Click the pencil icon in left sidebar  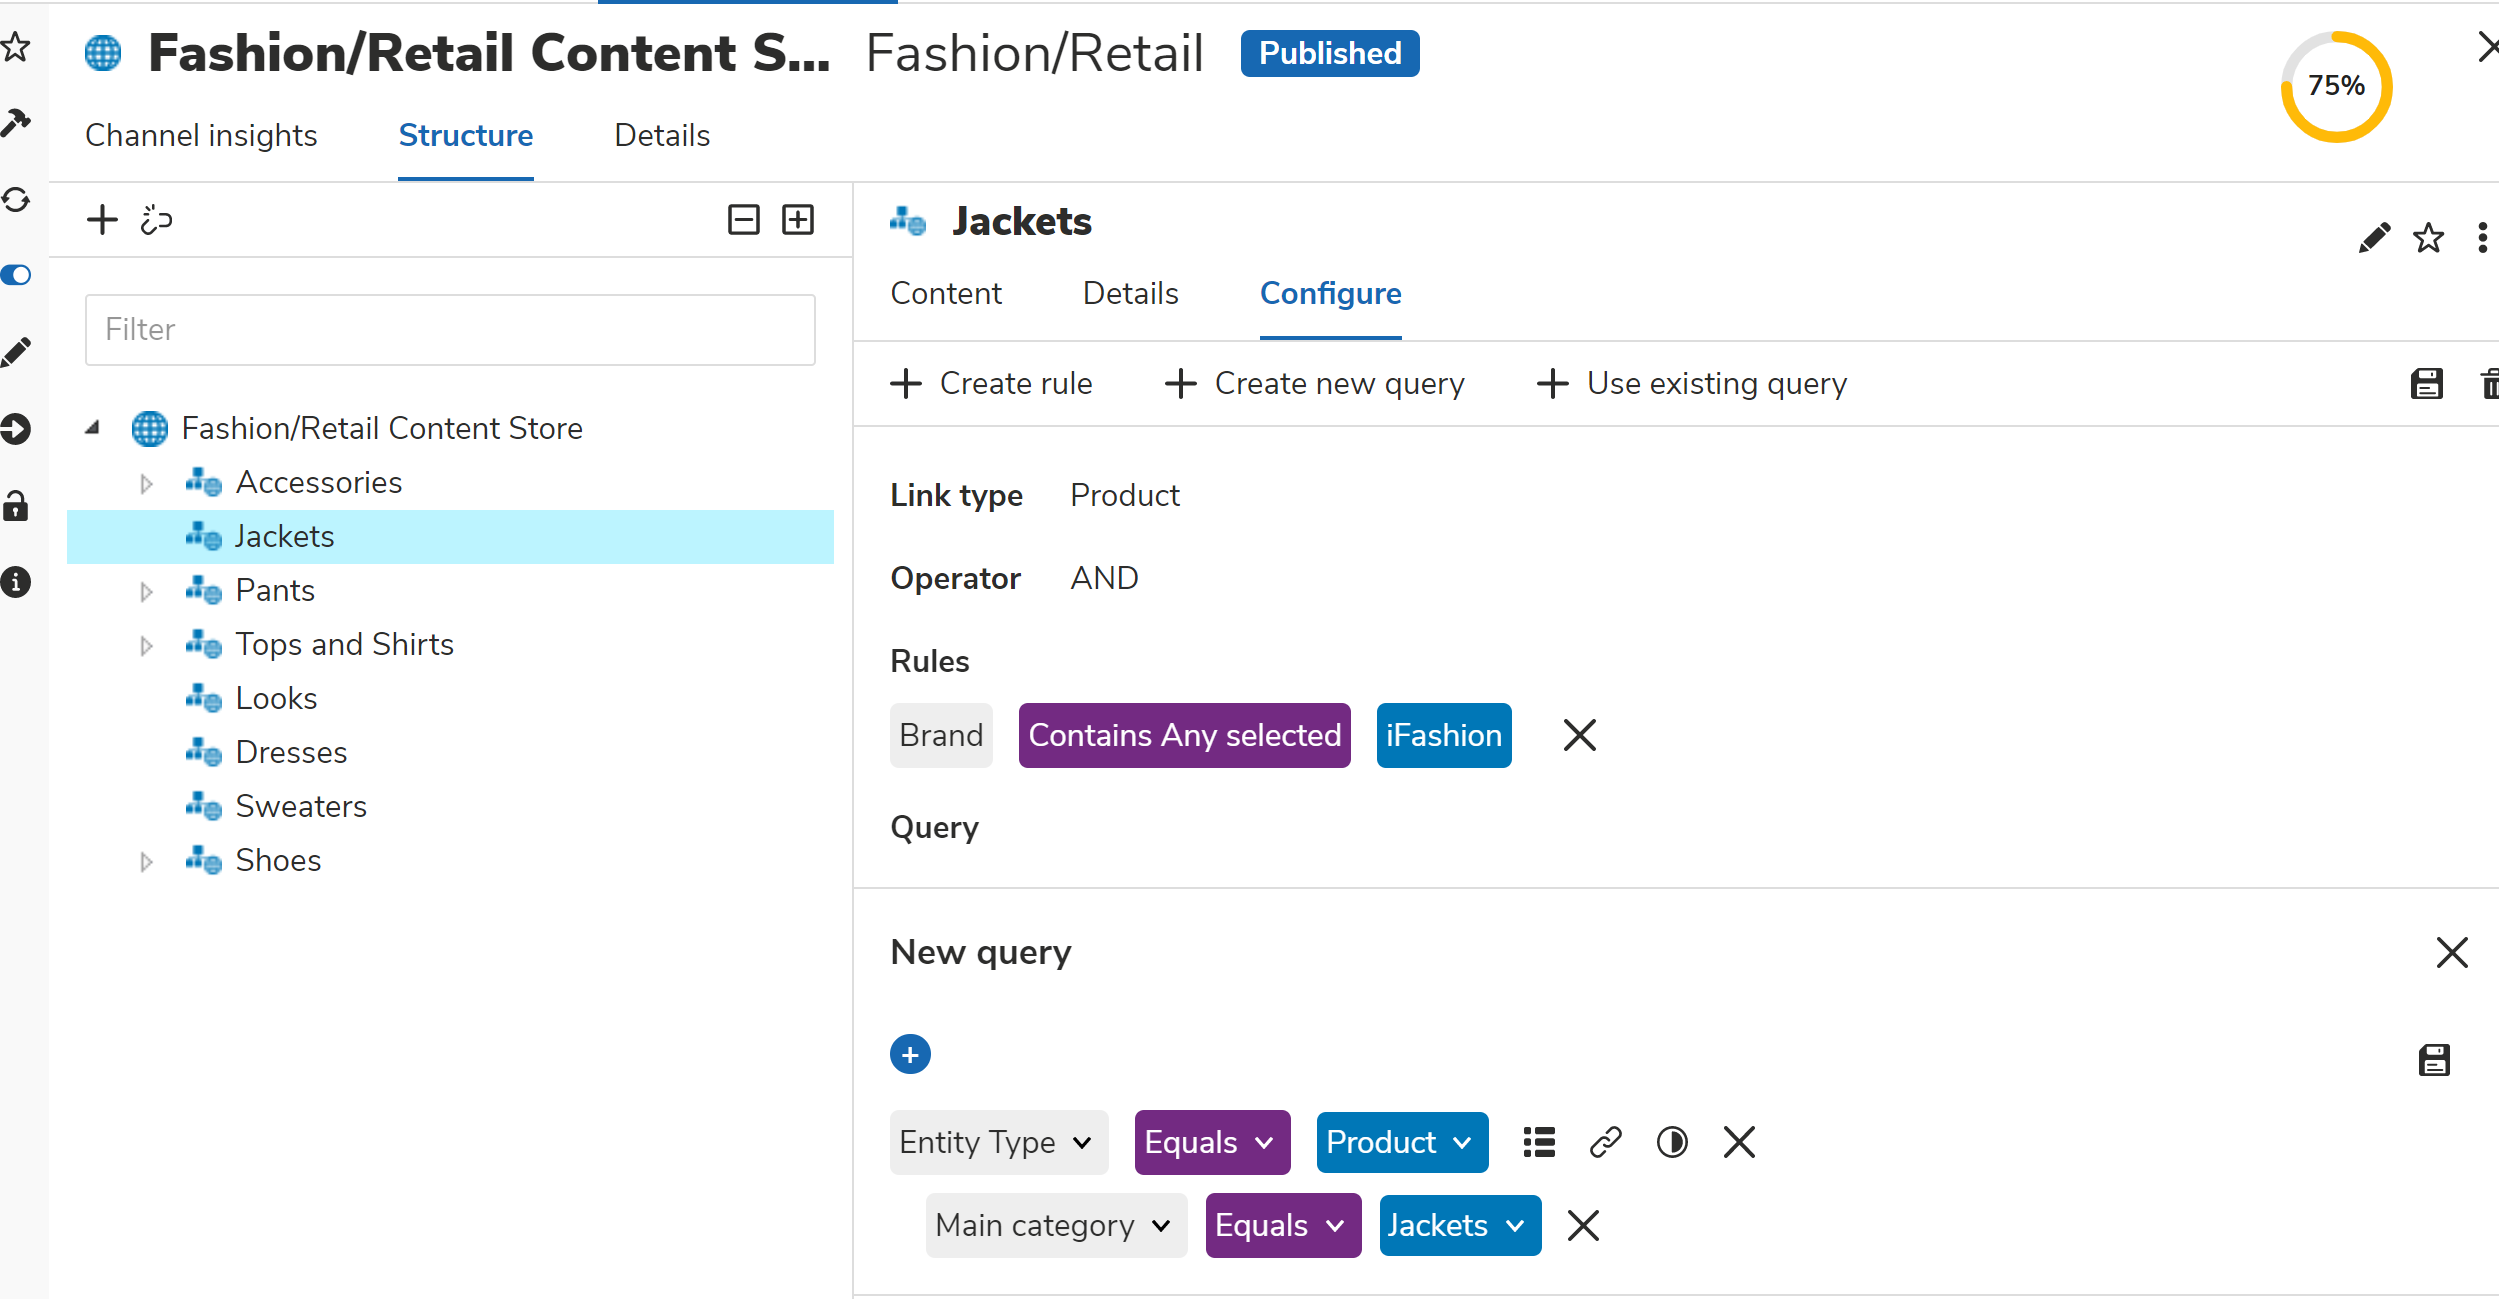point(15,352)
